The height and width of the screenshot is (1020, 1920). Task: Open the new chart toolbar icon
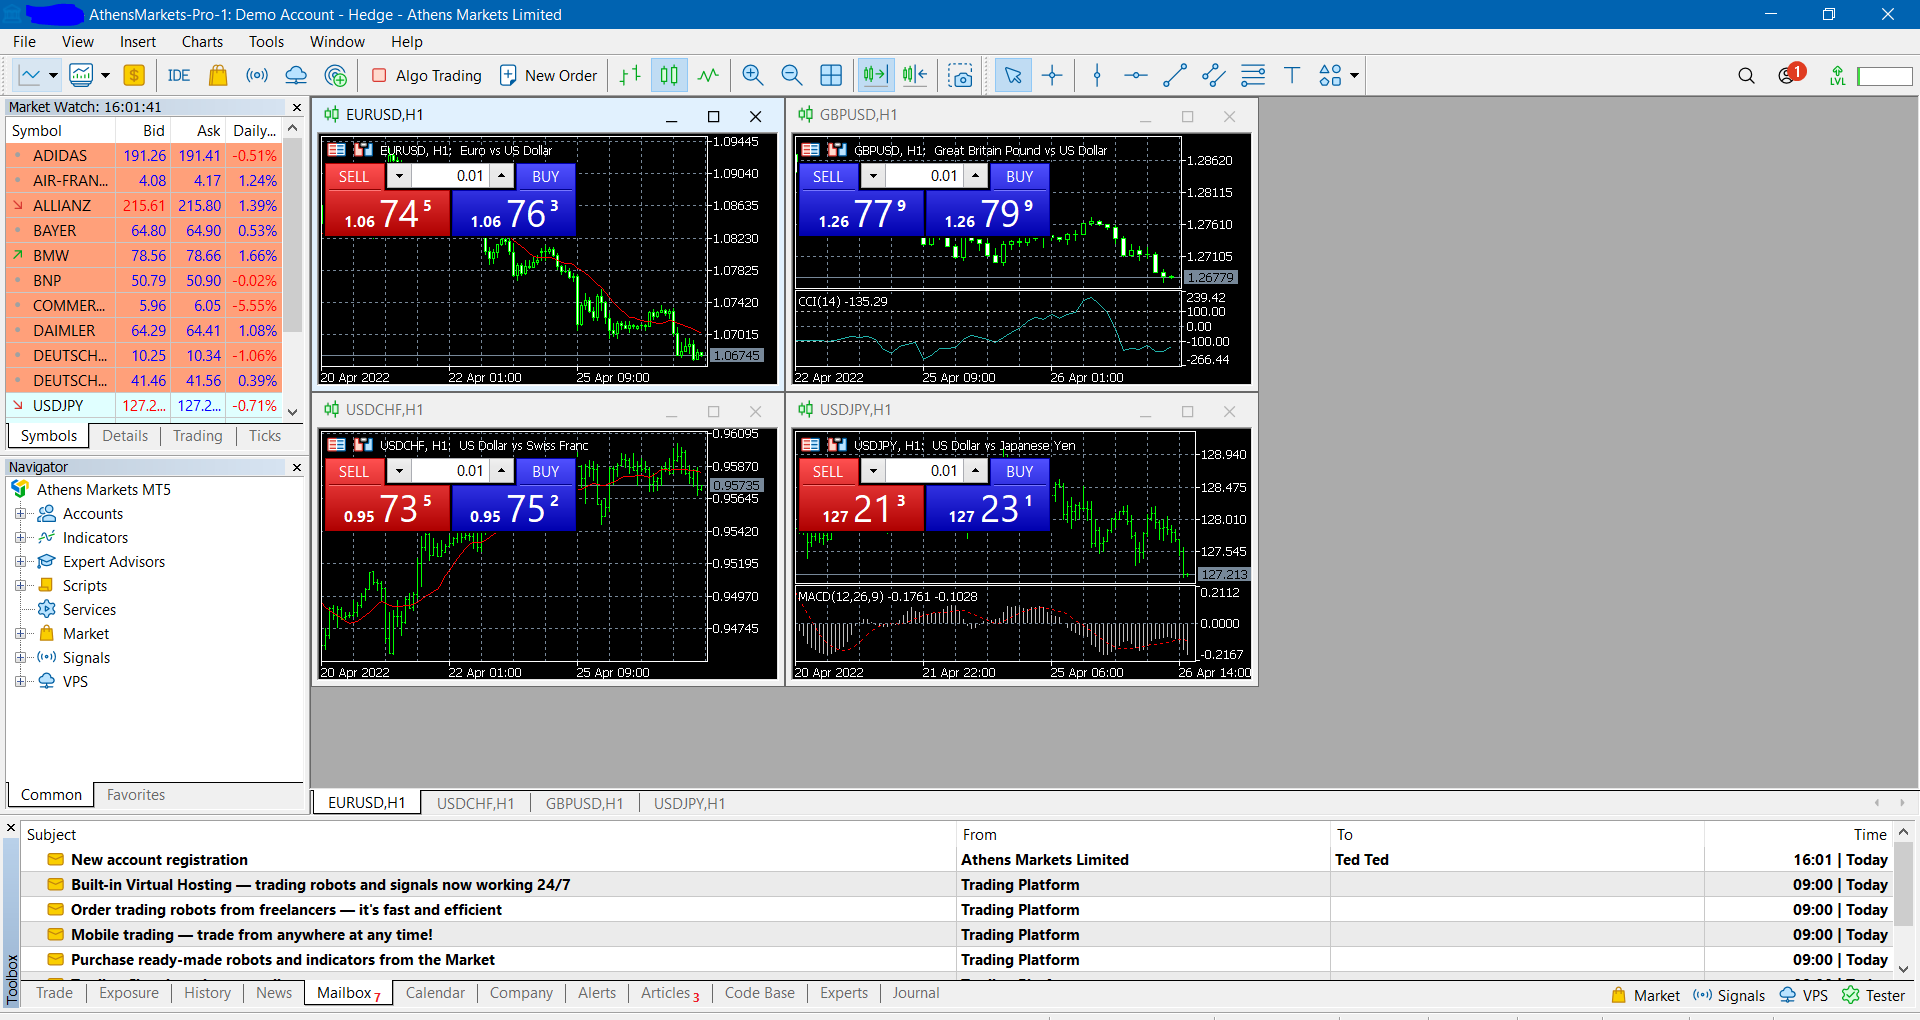click(29, 75)
